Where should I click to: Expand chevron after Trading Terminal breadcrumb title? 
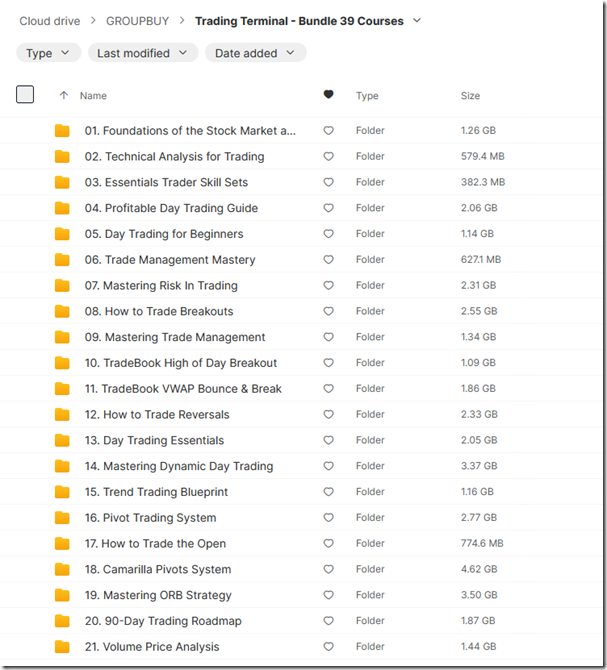(417, 21)
